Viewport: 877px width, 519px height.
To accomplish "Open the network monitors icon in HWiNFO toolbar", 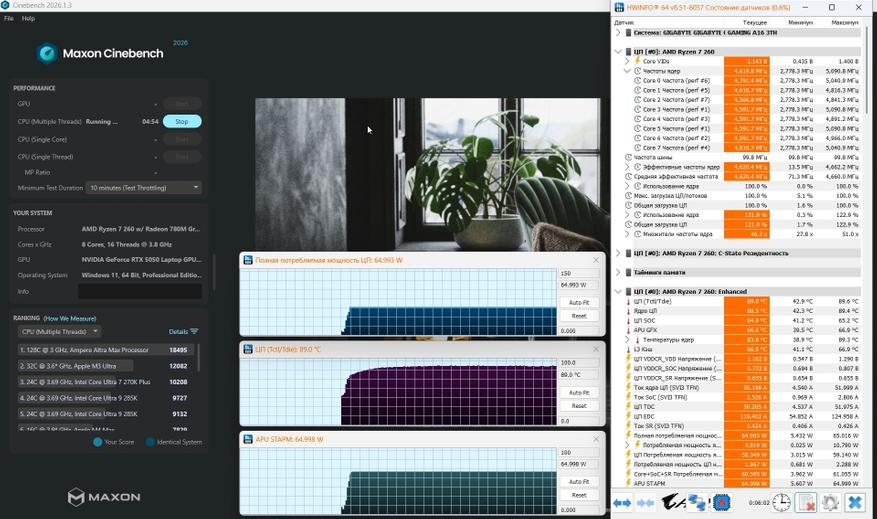I will pos(697,502).
